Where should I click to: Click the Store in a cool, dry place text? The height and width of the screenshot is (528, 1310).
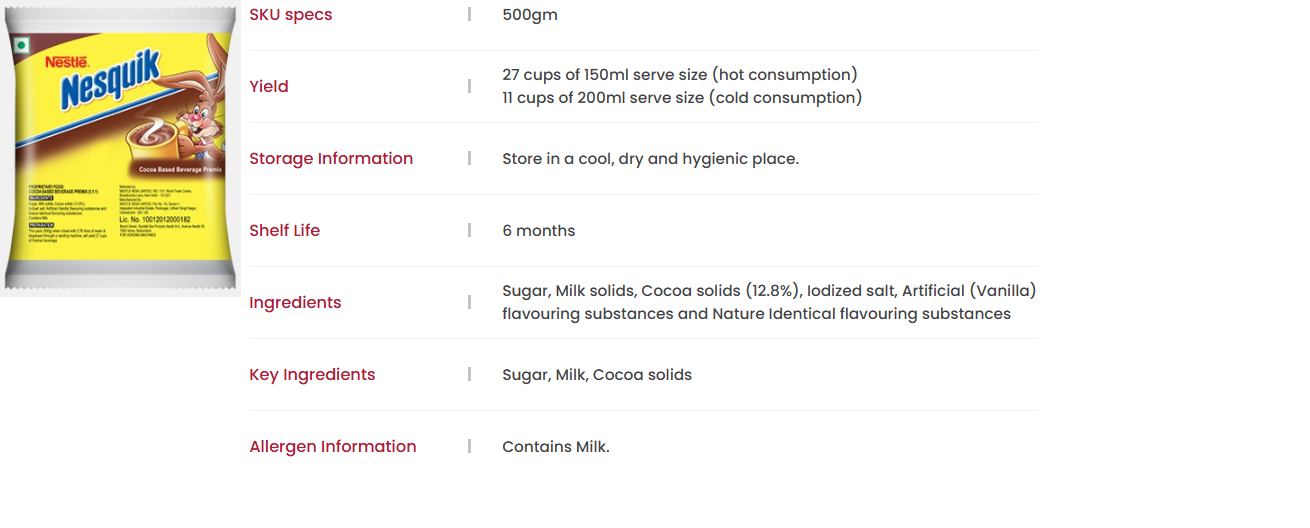click(x=651, y=158)
